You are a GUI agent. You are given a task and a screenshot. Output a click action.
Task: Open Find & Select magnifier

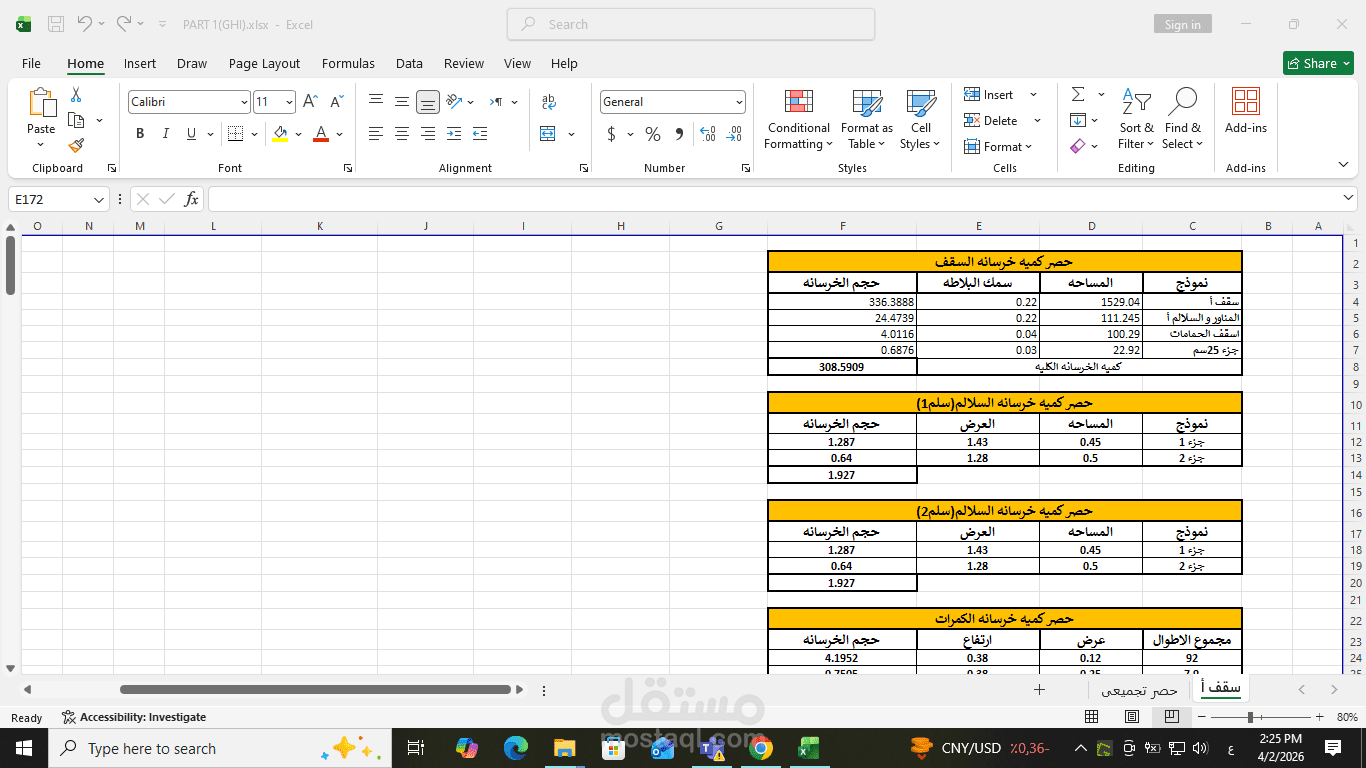(1183, 120)
